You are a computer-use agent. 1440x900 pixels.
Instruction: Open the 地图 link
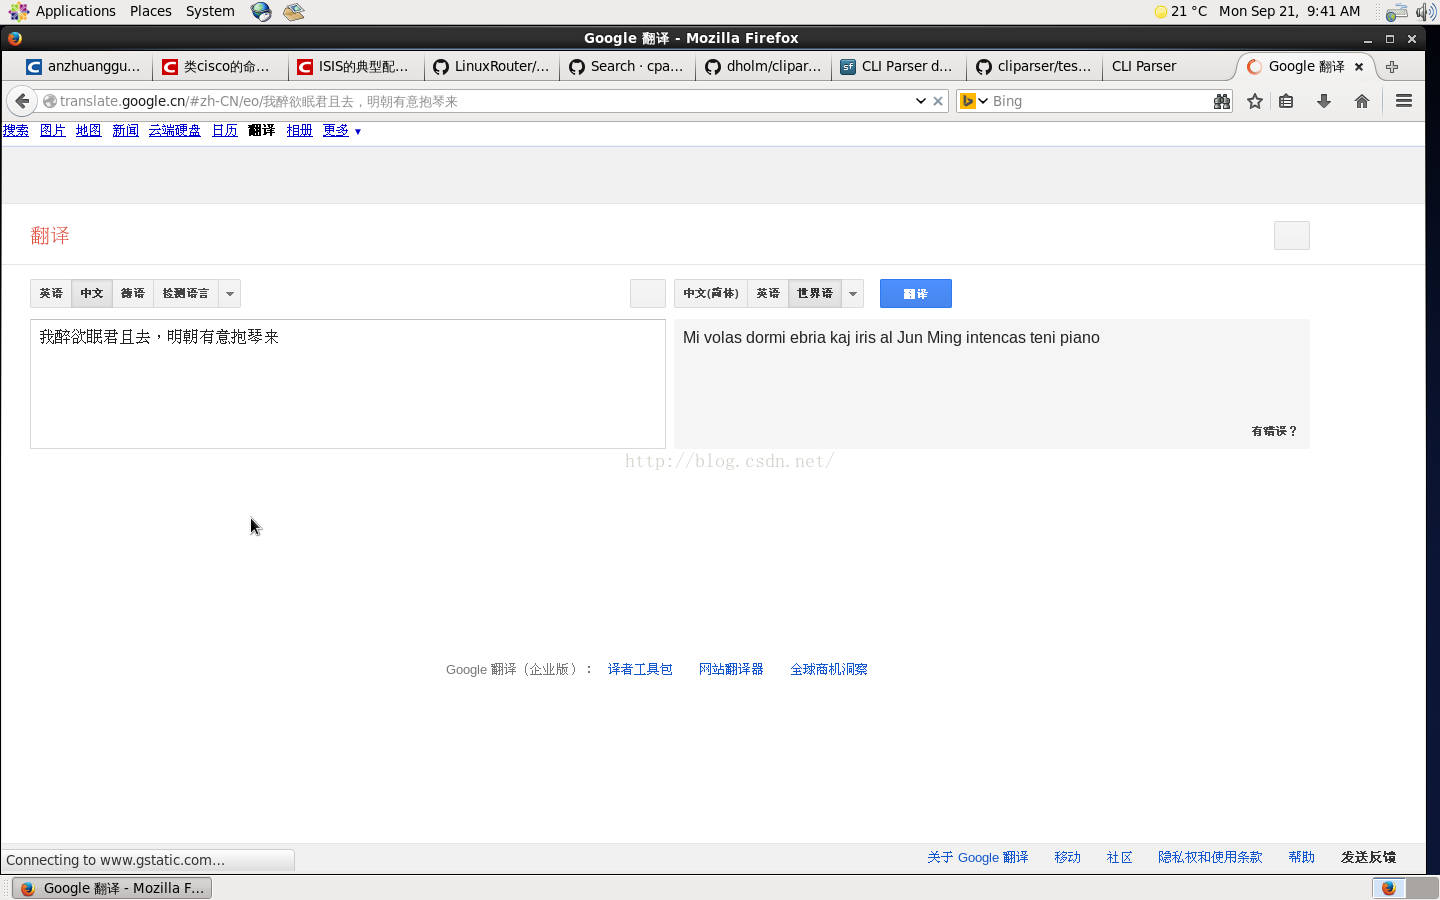pos(89,130)
